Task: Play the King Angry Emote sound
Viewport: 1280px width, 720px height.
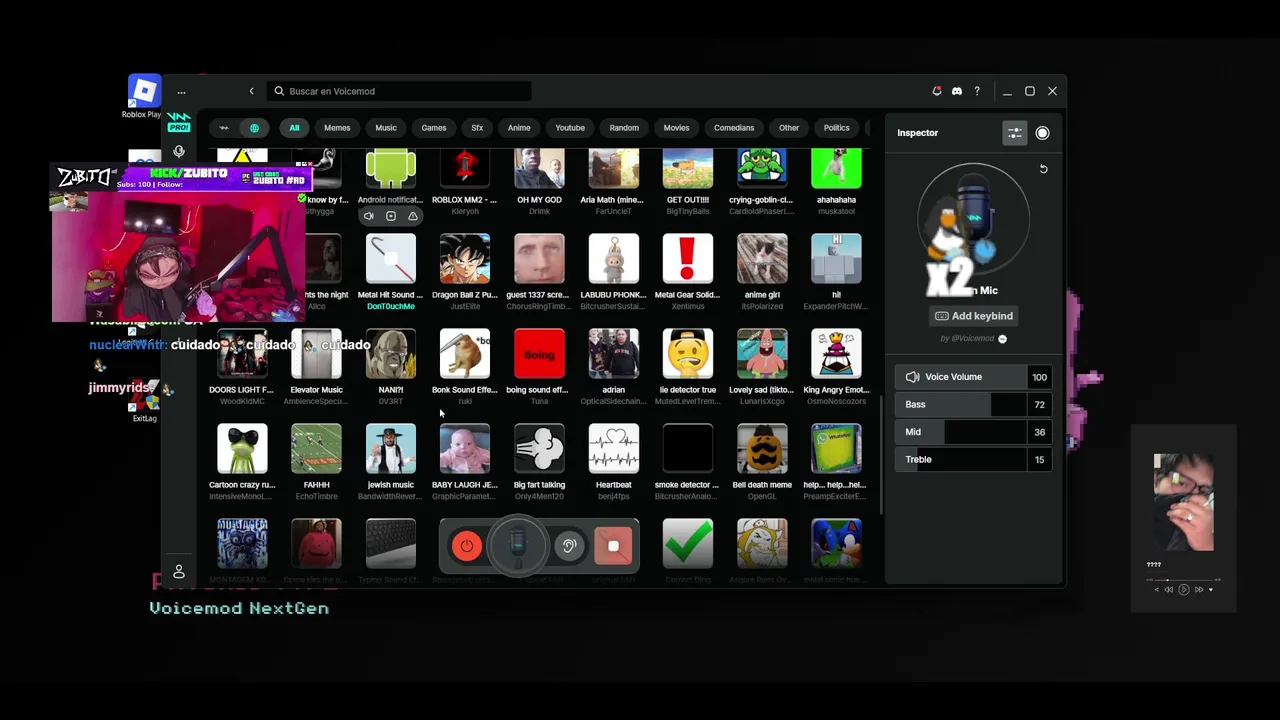Action: click(x=836, y=354)
